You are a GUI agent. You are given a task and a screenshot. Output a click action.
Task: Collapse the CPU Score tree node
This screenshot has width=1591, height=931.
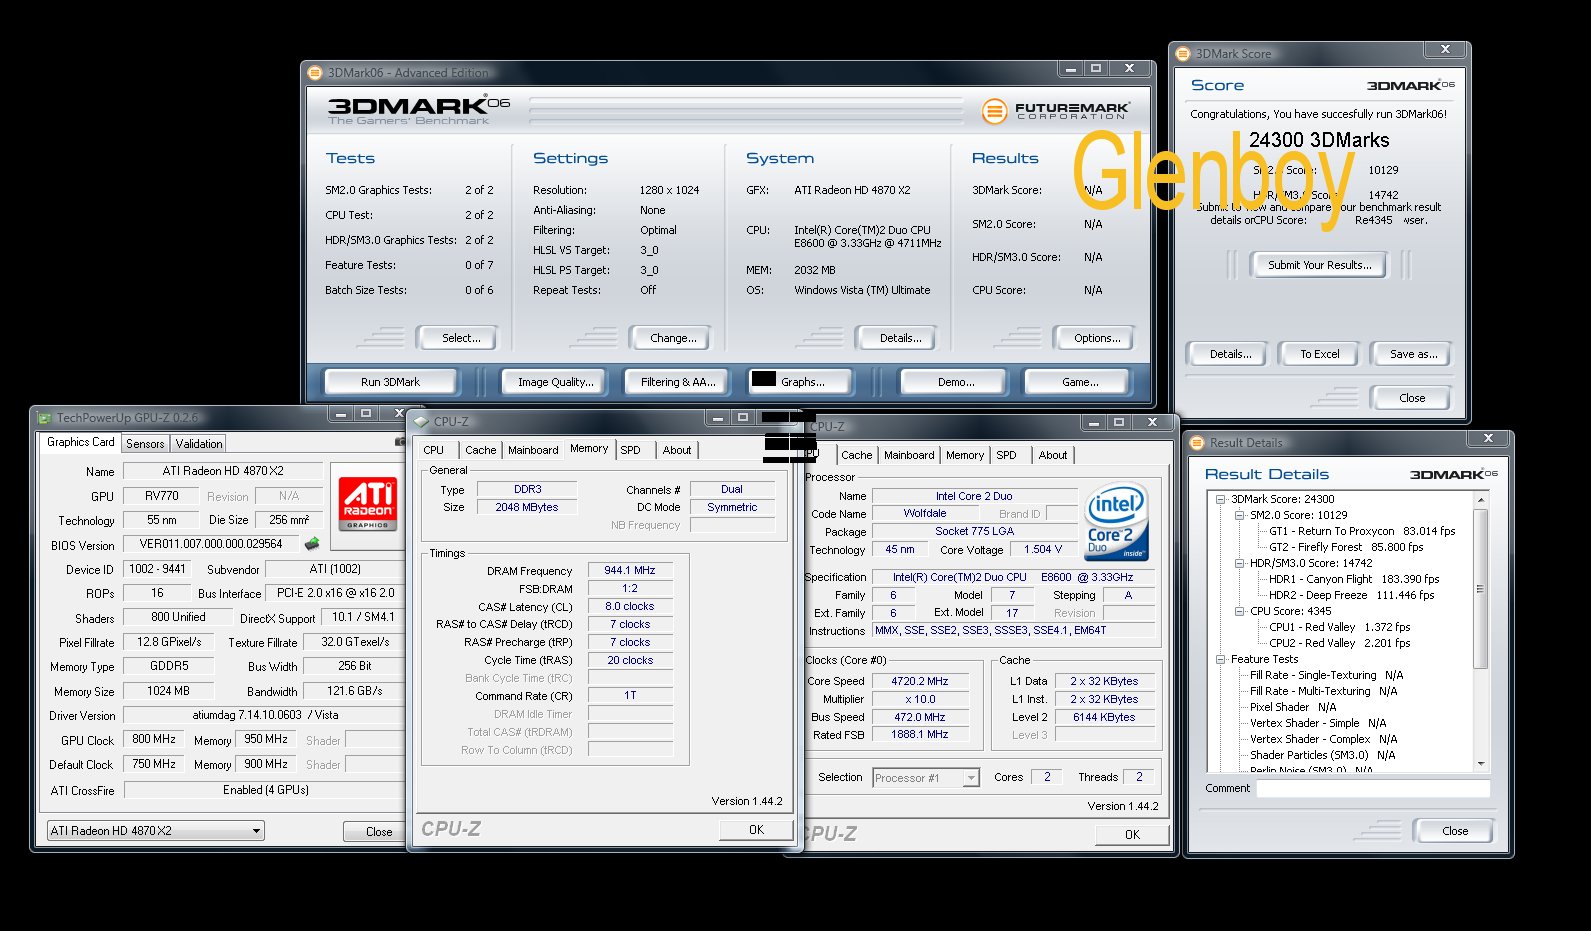tap(1240, 611)
